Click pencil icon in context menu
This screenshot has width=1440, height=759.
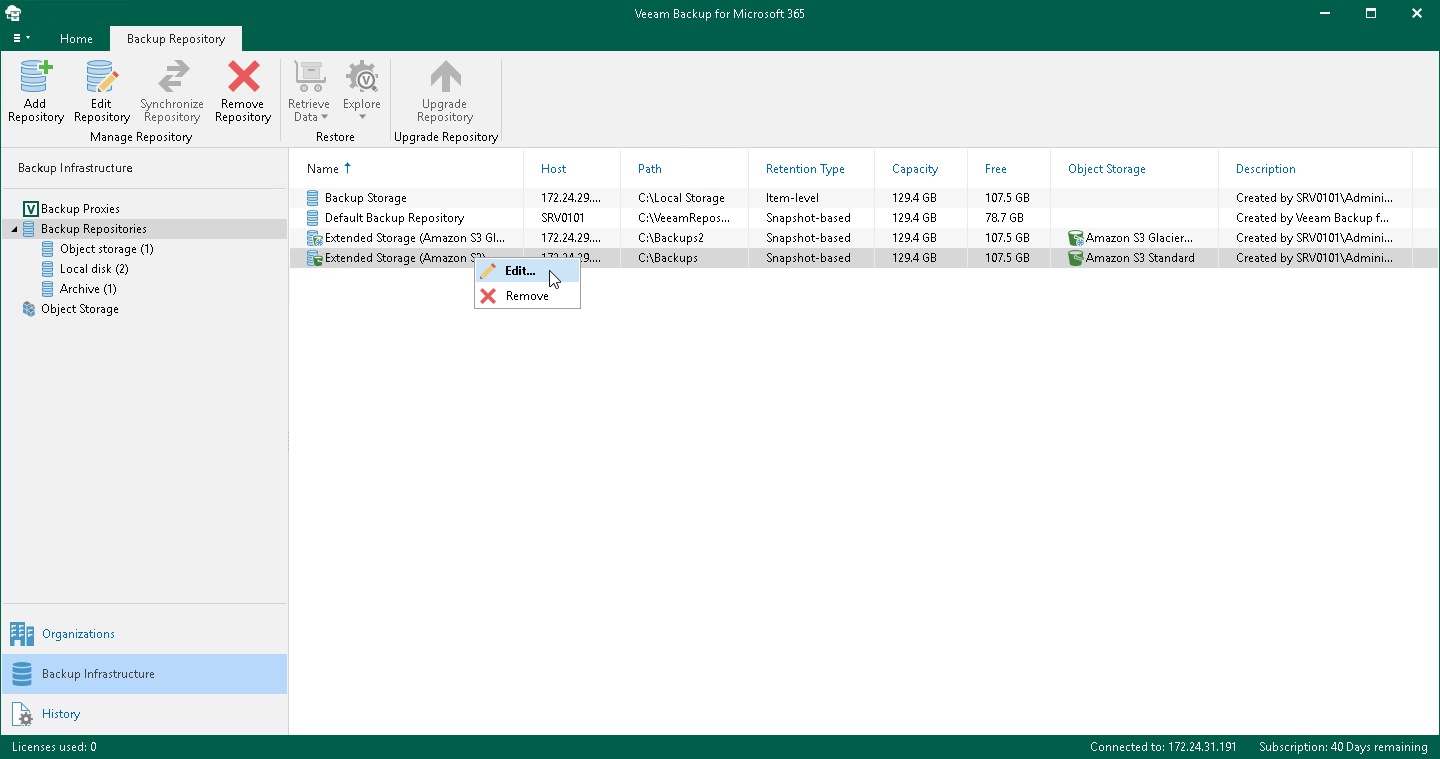488,271
